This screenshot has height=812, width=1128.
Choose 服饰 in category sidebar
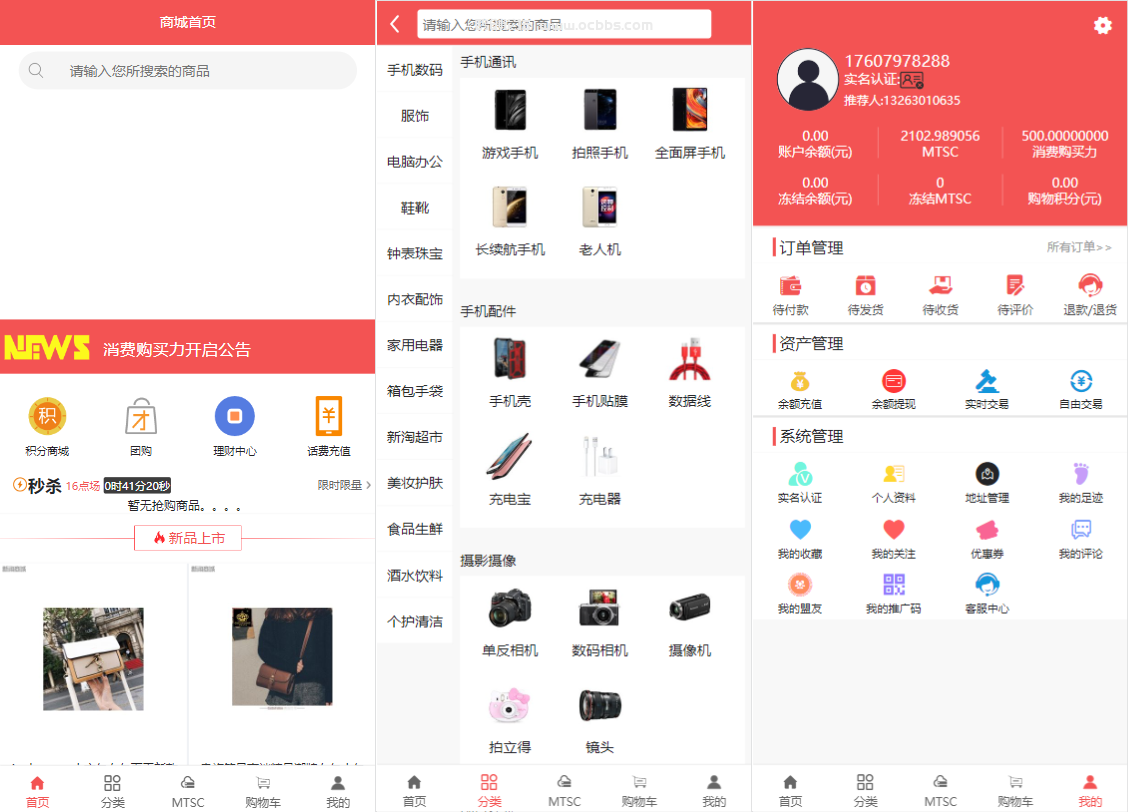(414, 116)
